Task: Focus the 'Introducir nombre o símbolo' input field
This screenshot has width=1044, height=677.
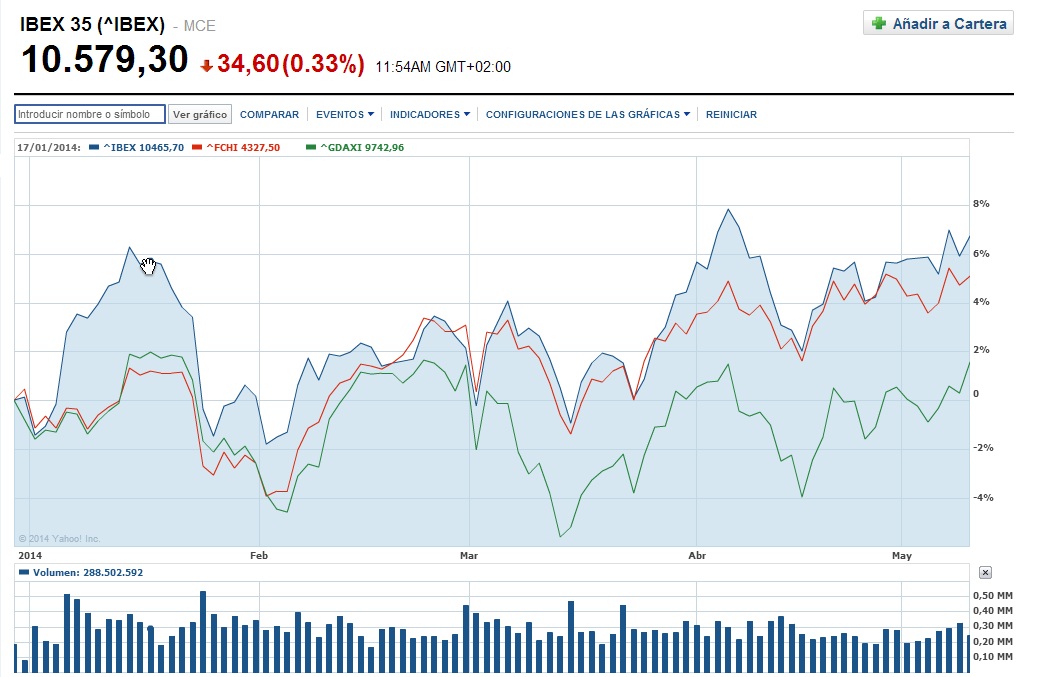Action: pos(90,114)
